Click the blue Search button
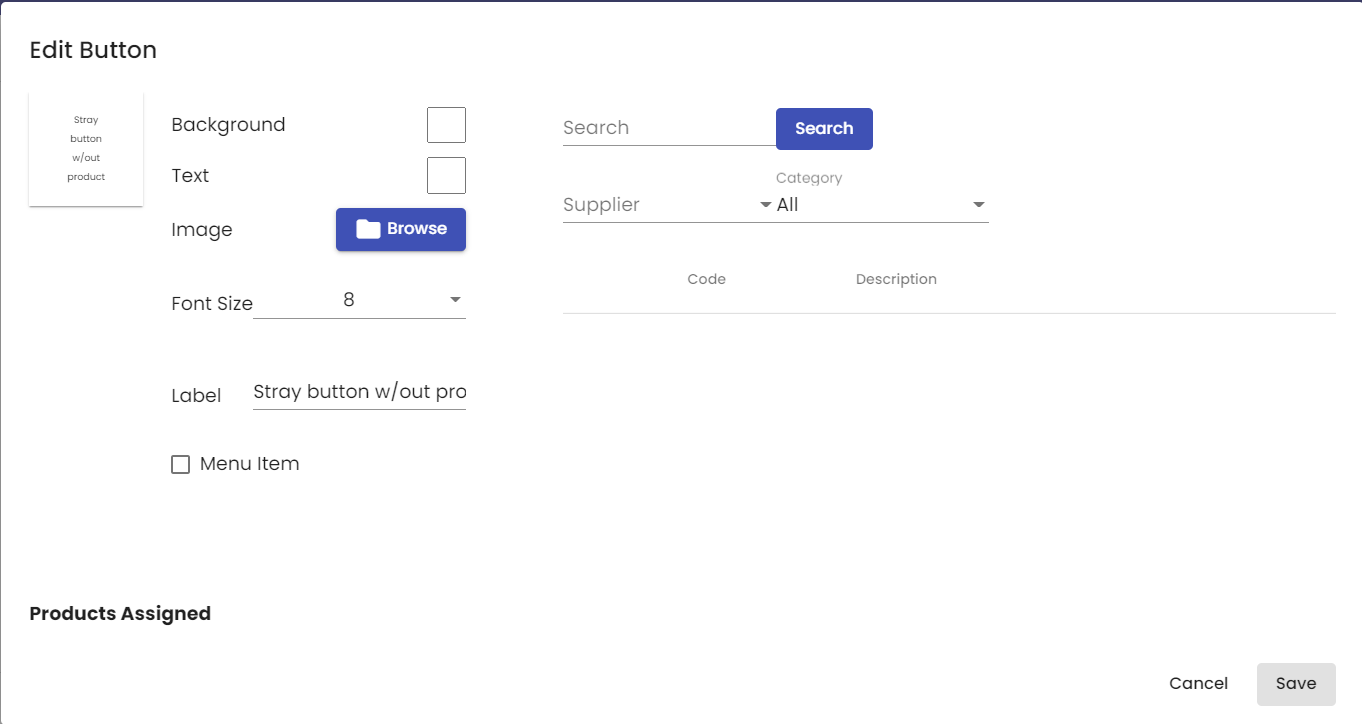This screenshot has height=724, width=1362. click(x=824, y=129)
